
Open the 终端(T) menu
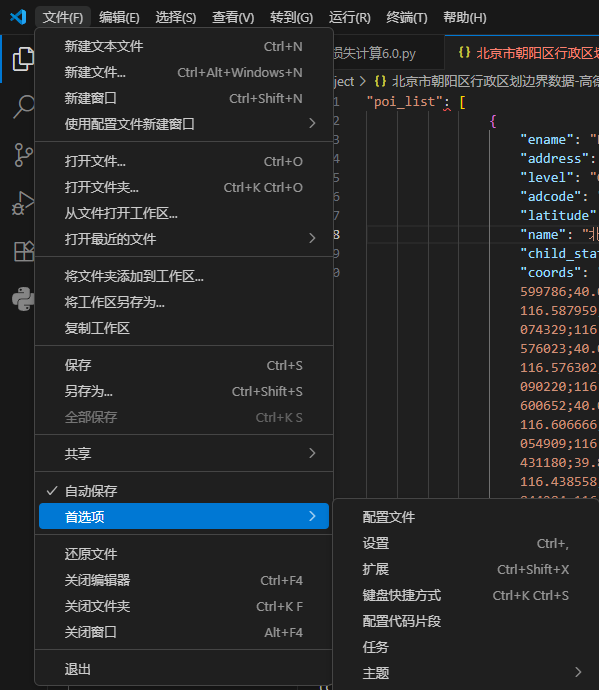click(x=407, y=18)
